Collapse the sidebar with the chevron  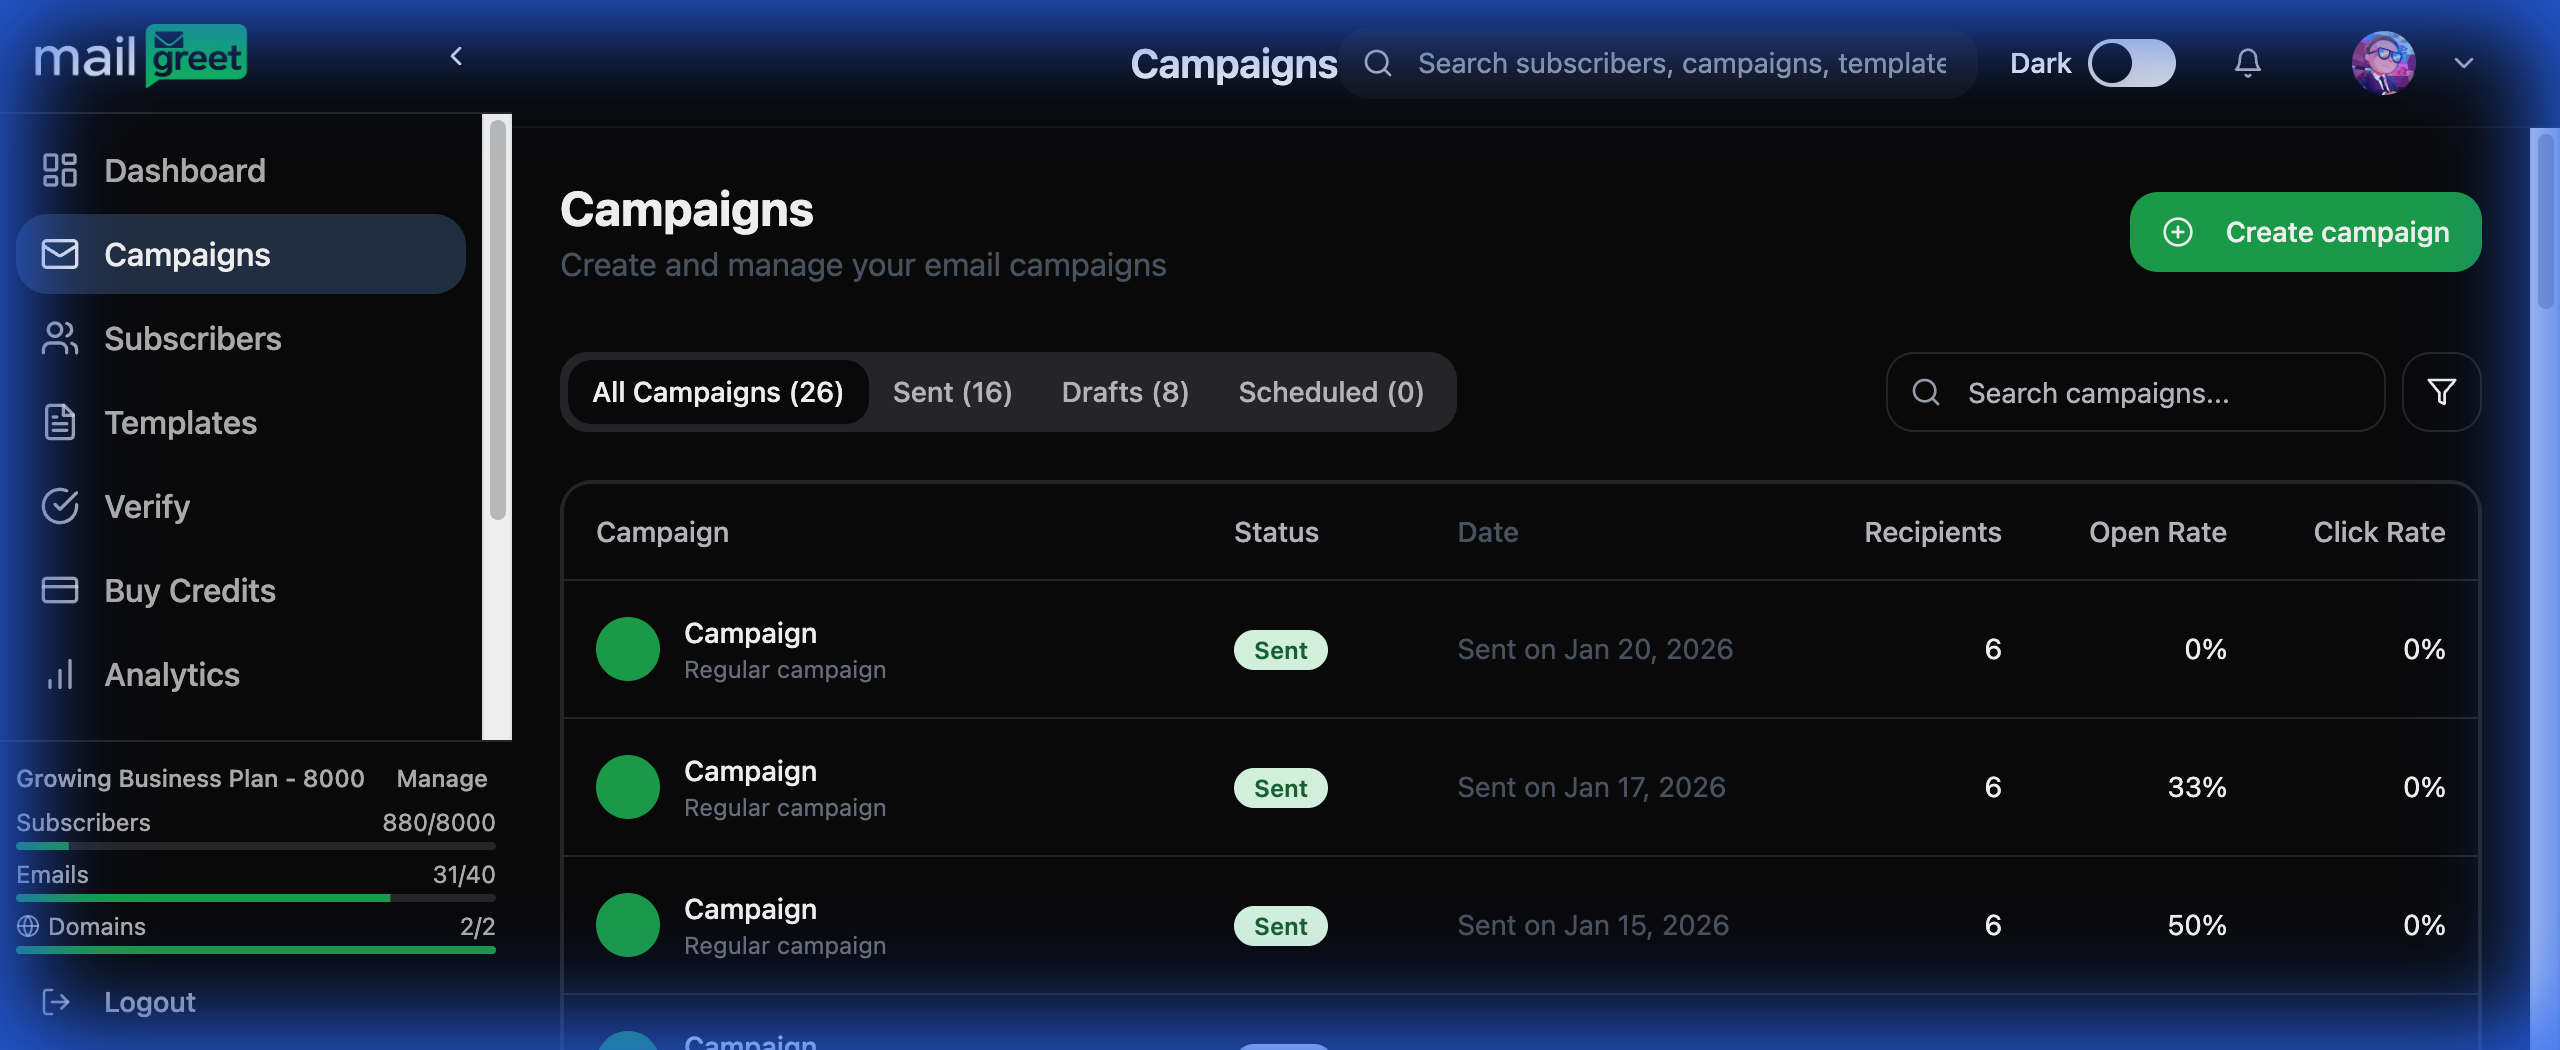pyautogui.click(x=457, y=56)
